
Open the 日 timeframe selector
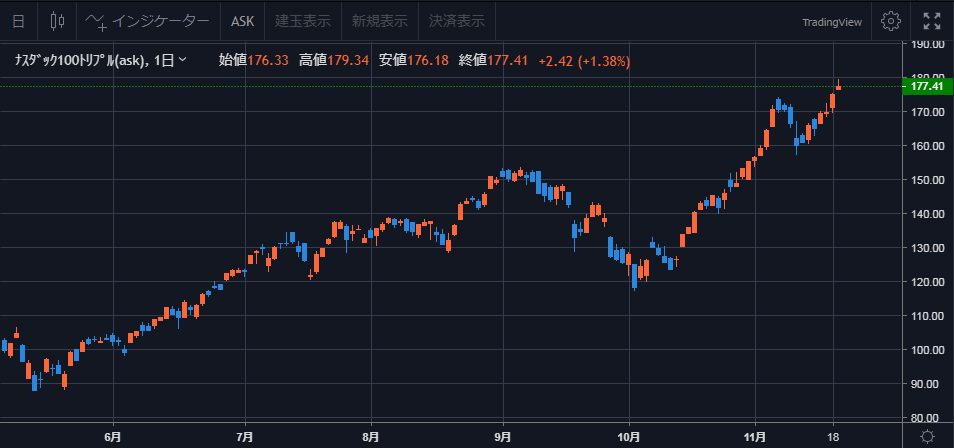(x=19, y=21)
